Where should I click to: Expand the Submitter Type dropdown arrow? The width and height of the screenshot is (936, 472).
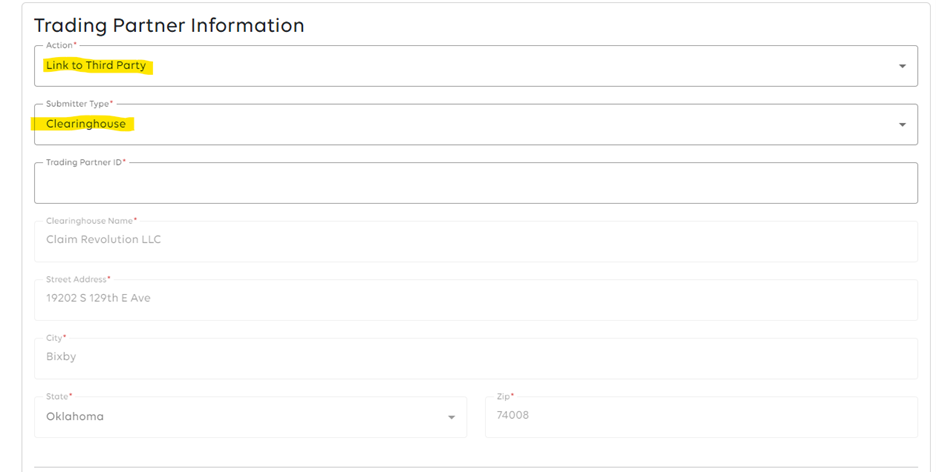901,125
